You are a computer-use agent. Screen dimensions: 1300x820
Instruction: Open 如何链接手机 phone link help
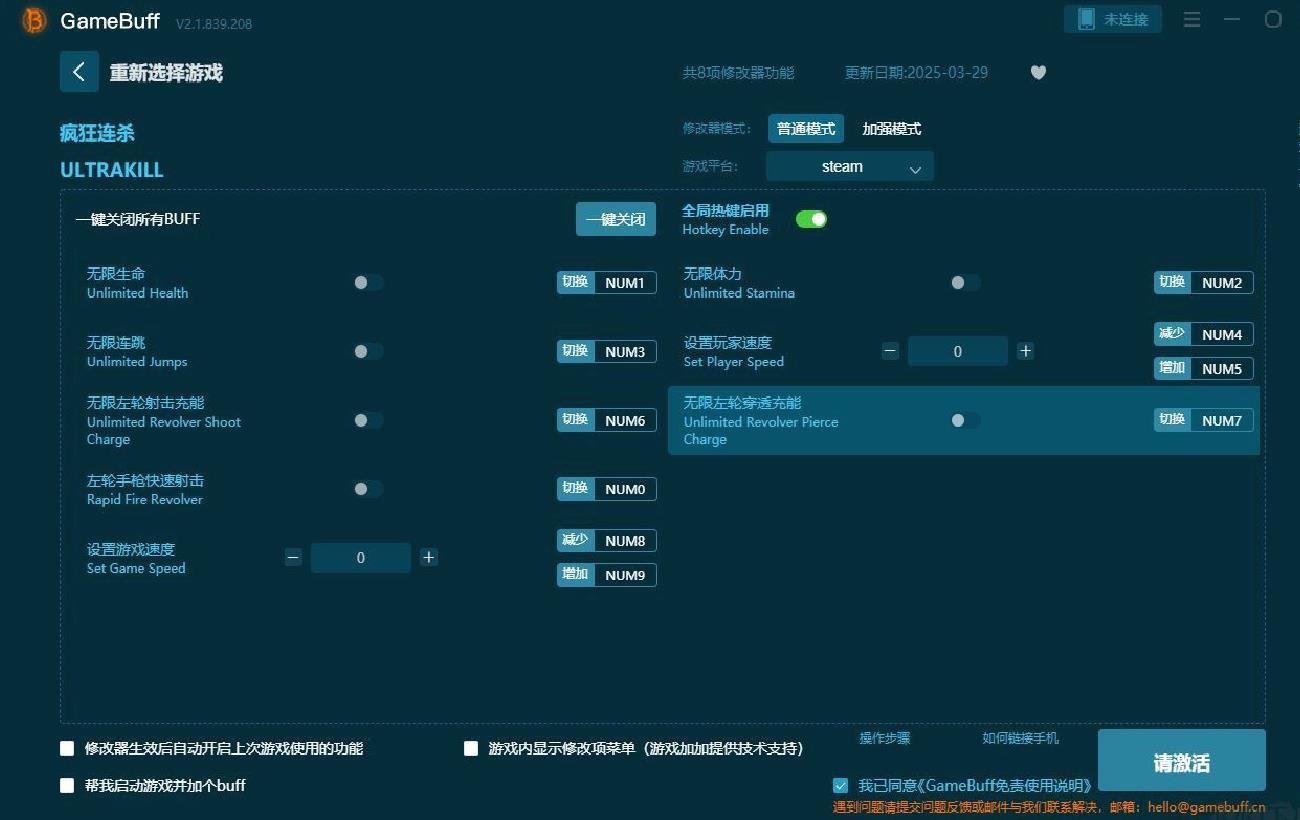[x=1020, y=738]
